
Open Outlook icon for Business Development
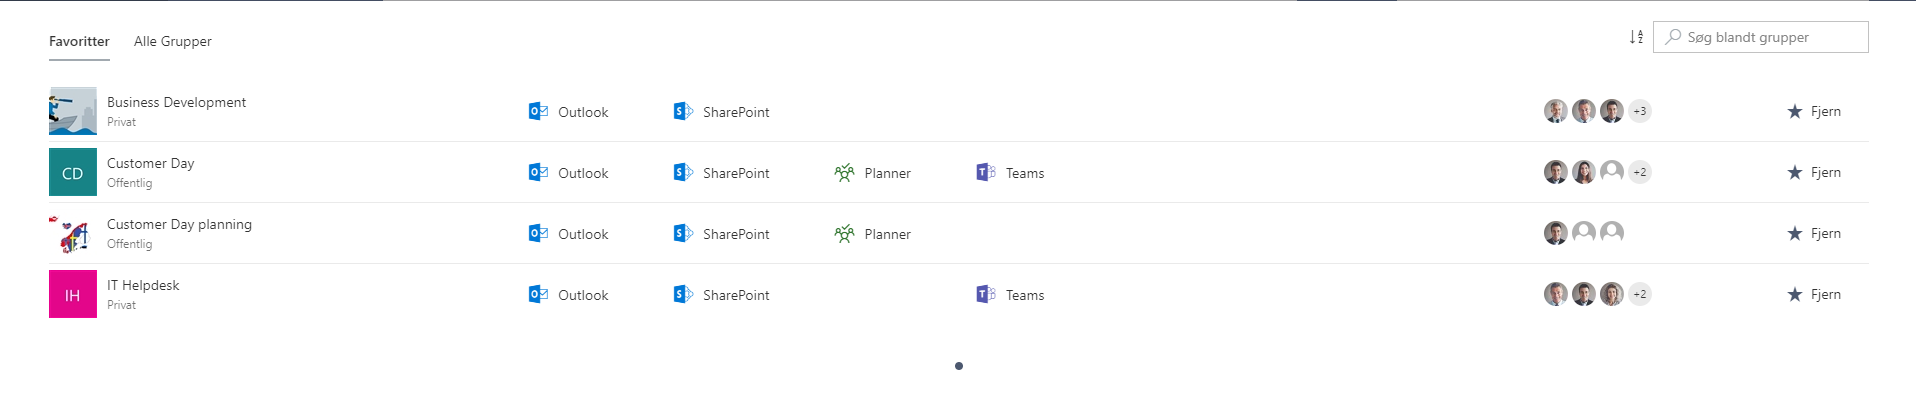[x=538, y=111]
